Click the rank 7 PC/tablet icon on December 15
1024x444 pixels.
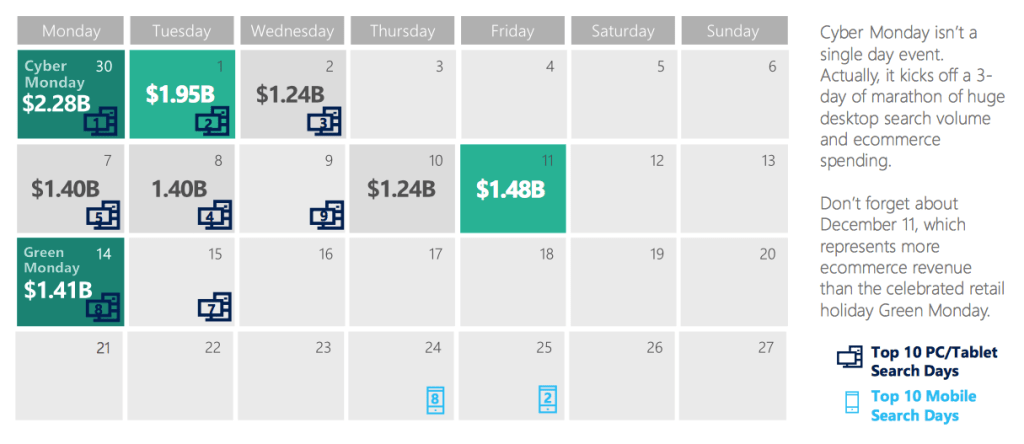pos(213,308)
